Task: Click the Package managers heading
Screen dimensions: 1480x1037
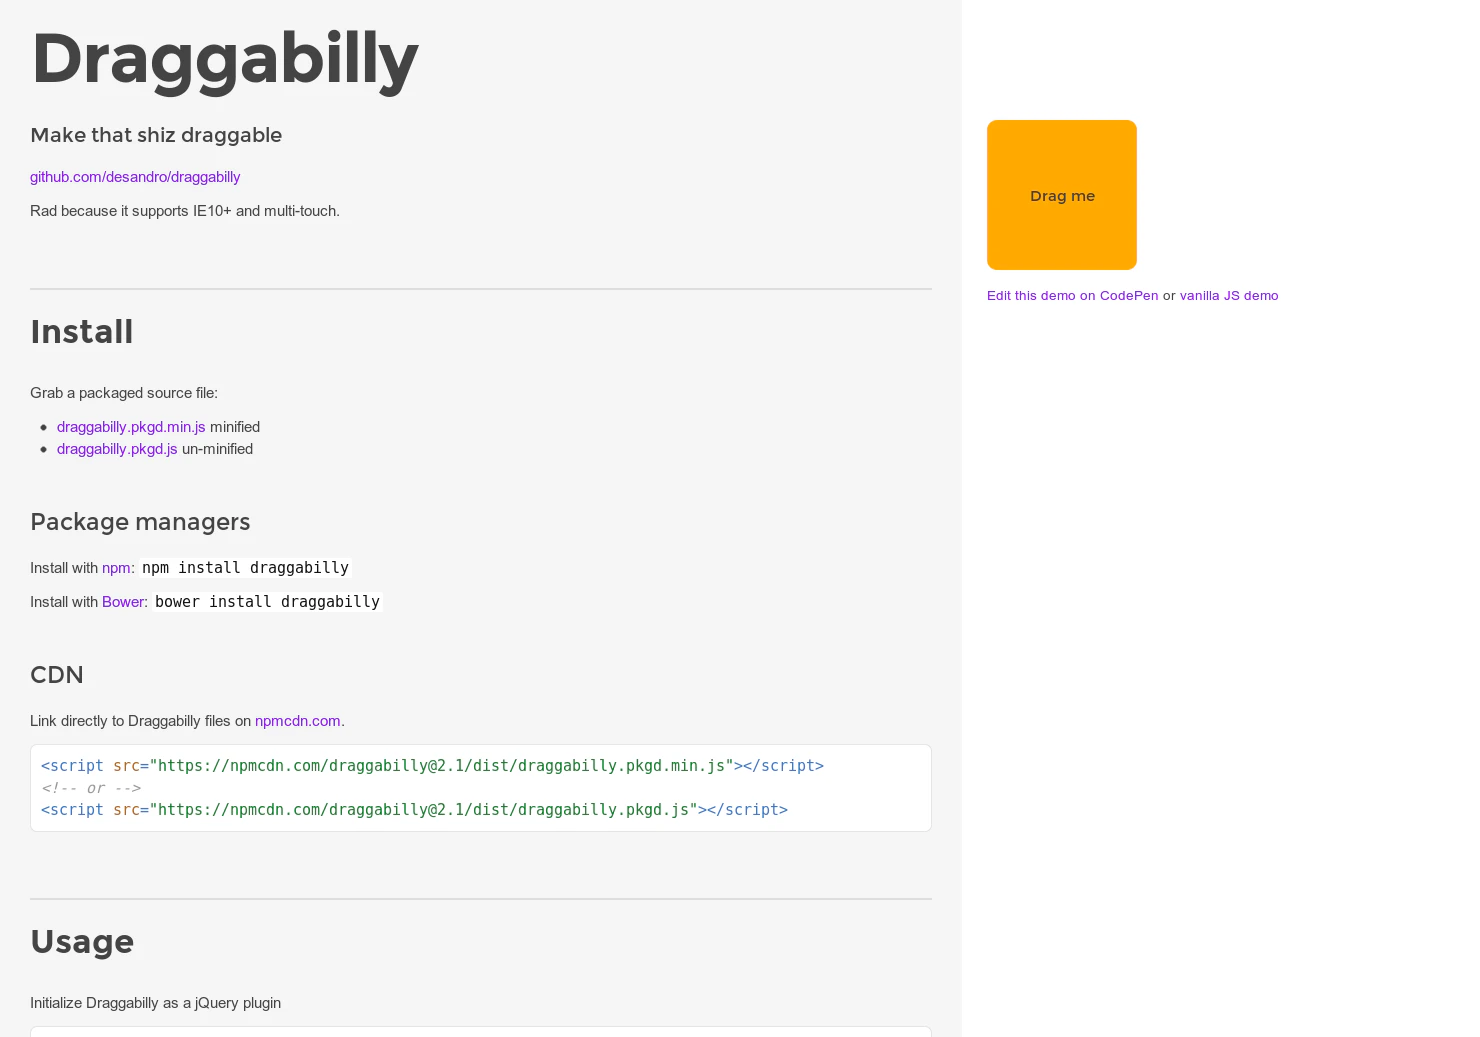Action: click(x=140, y=522)
